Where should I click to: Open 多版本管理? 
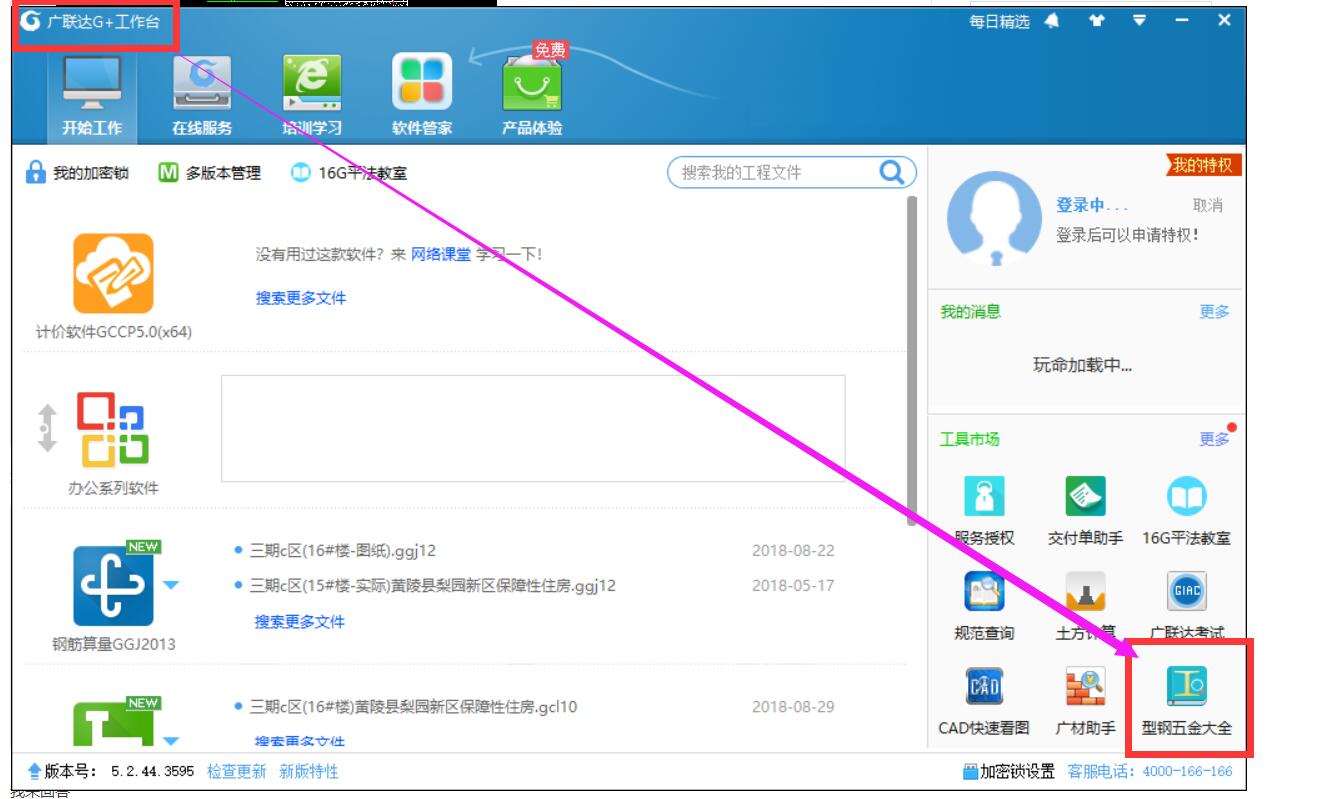click(x=210, y=172)
